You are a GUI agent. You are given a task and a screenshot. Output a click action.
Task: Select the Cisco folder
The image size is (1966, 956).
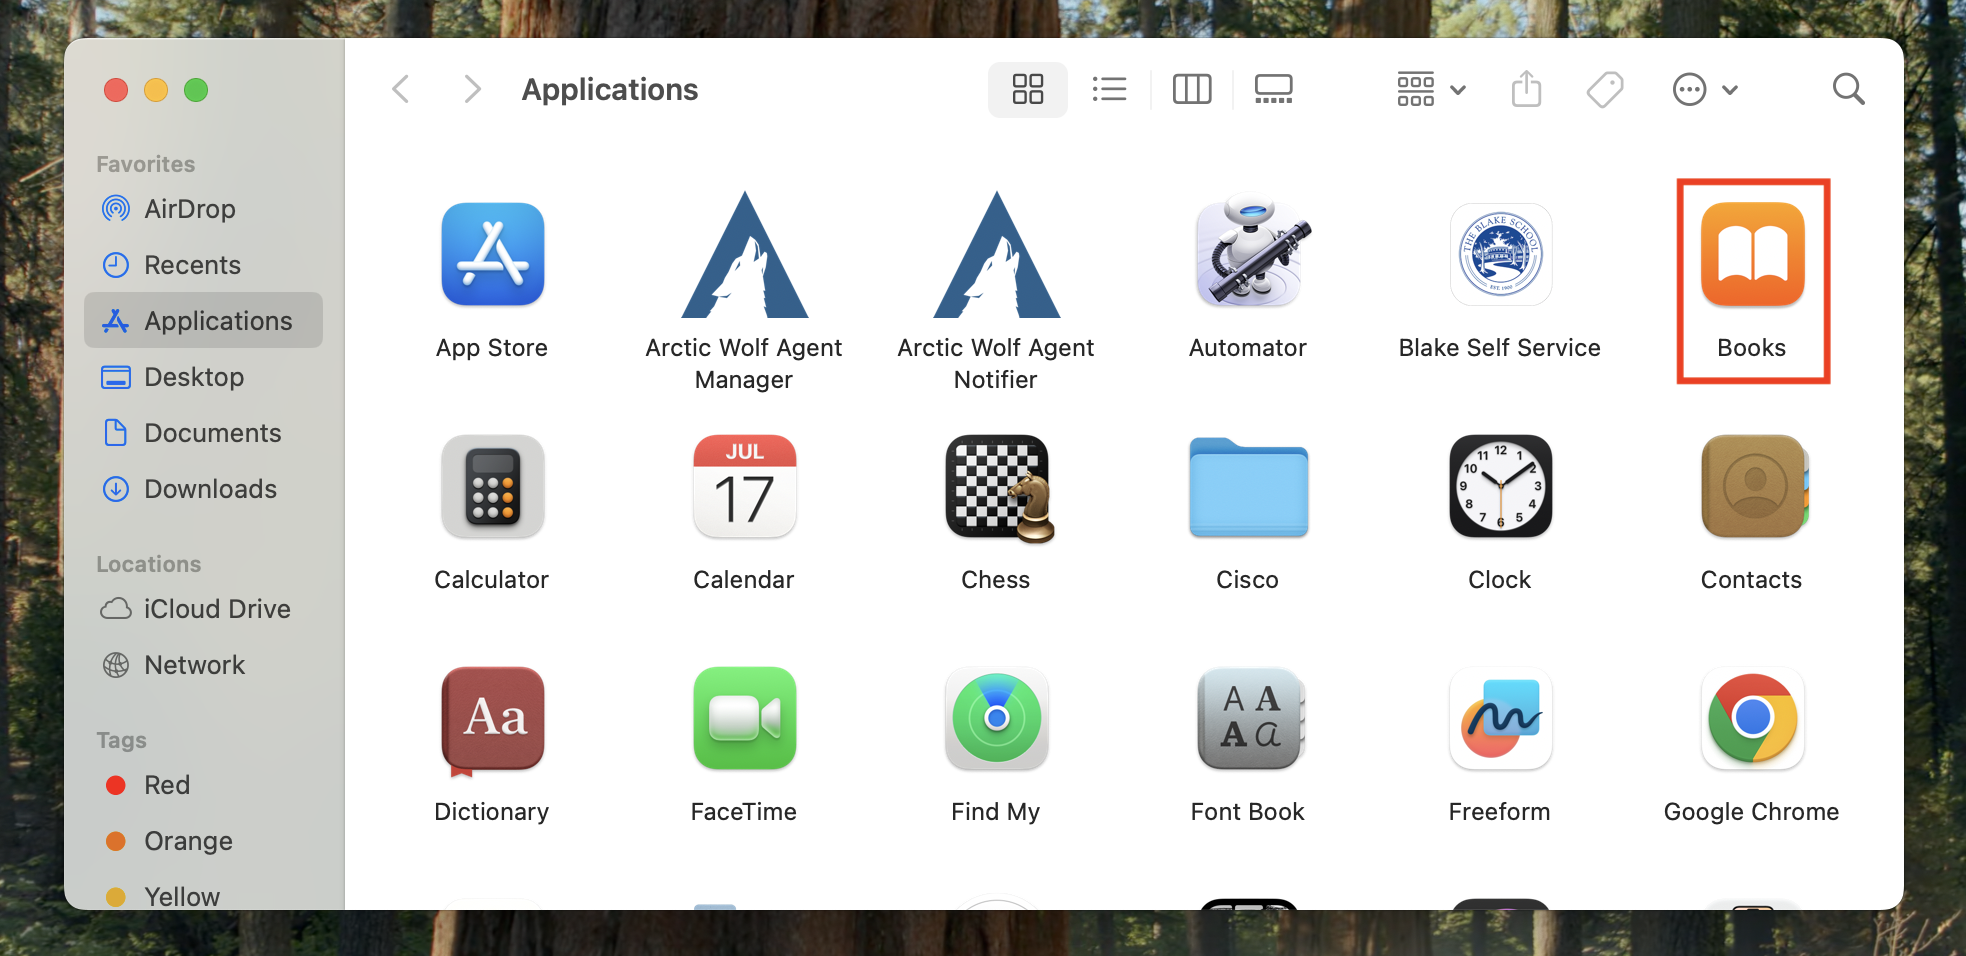[1248, 487]
